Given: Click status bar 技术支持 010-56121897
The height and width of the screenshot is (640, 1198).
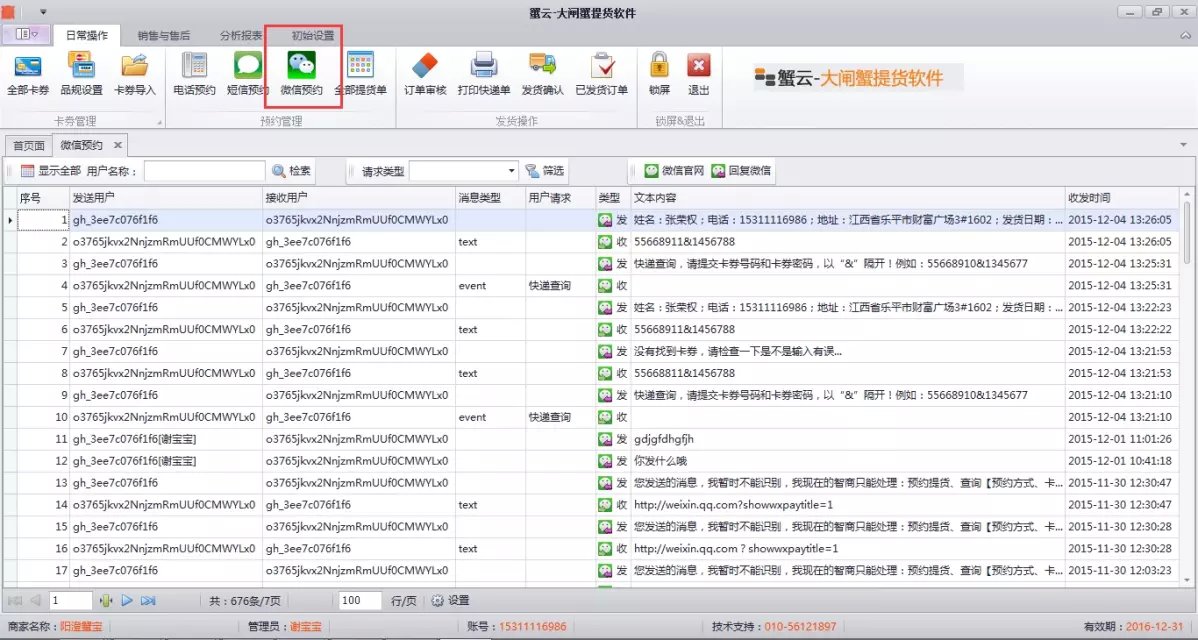Looking at the screenshot, I should click(x=774, y=626).
